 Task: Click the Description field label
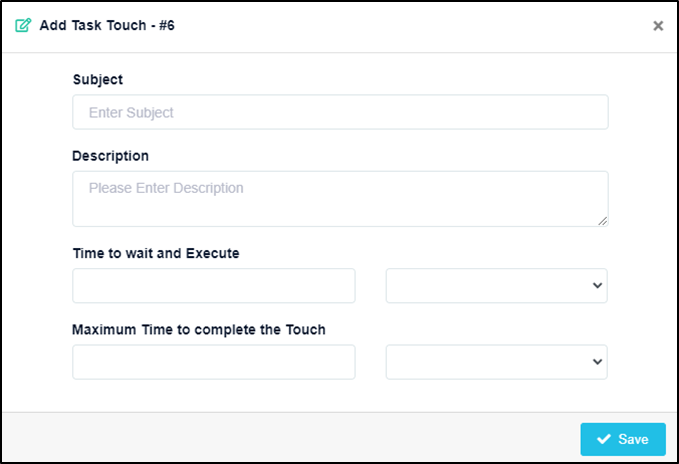click(x=110, y=156)
